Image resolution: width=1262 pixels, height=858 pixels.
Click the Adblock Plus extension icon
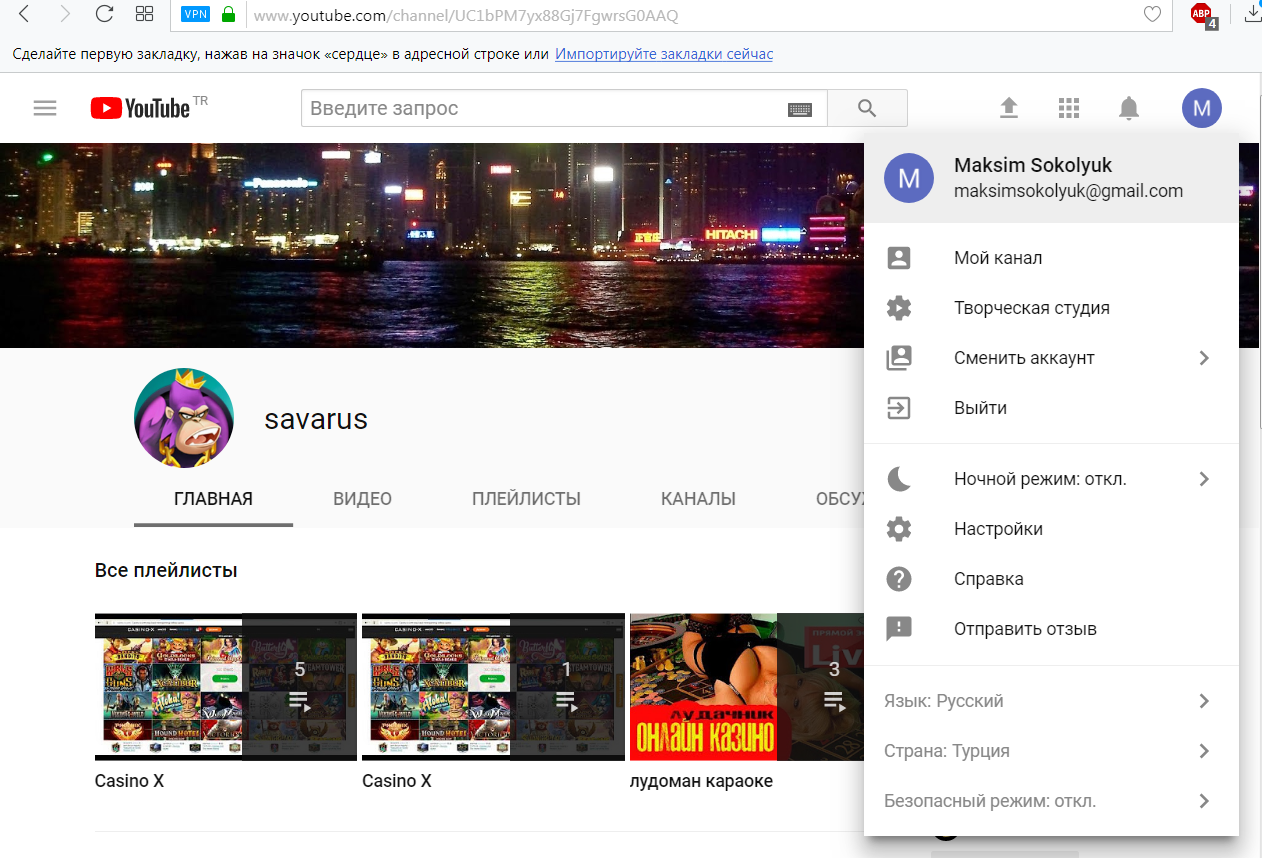tap(1202, 14)
